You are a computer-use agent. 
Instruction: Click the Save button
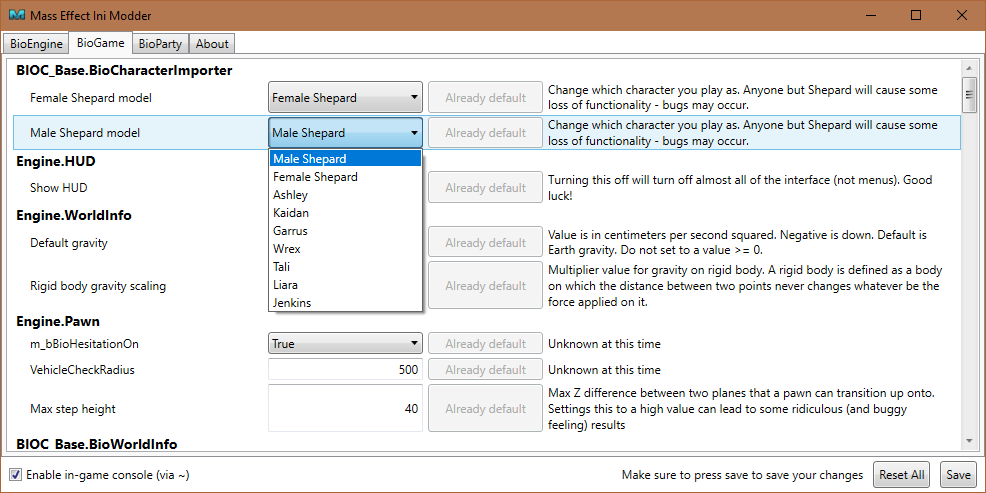958,474
